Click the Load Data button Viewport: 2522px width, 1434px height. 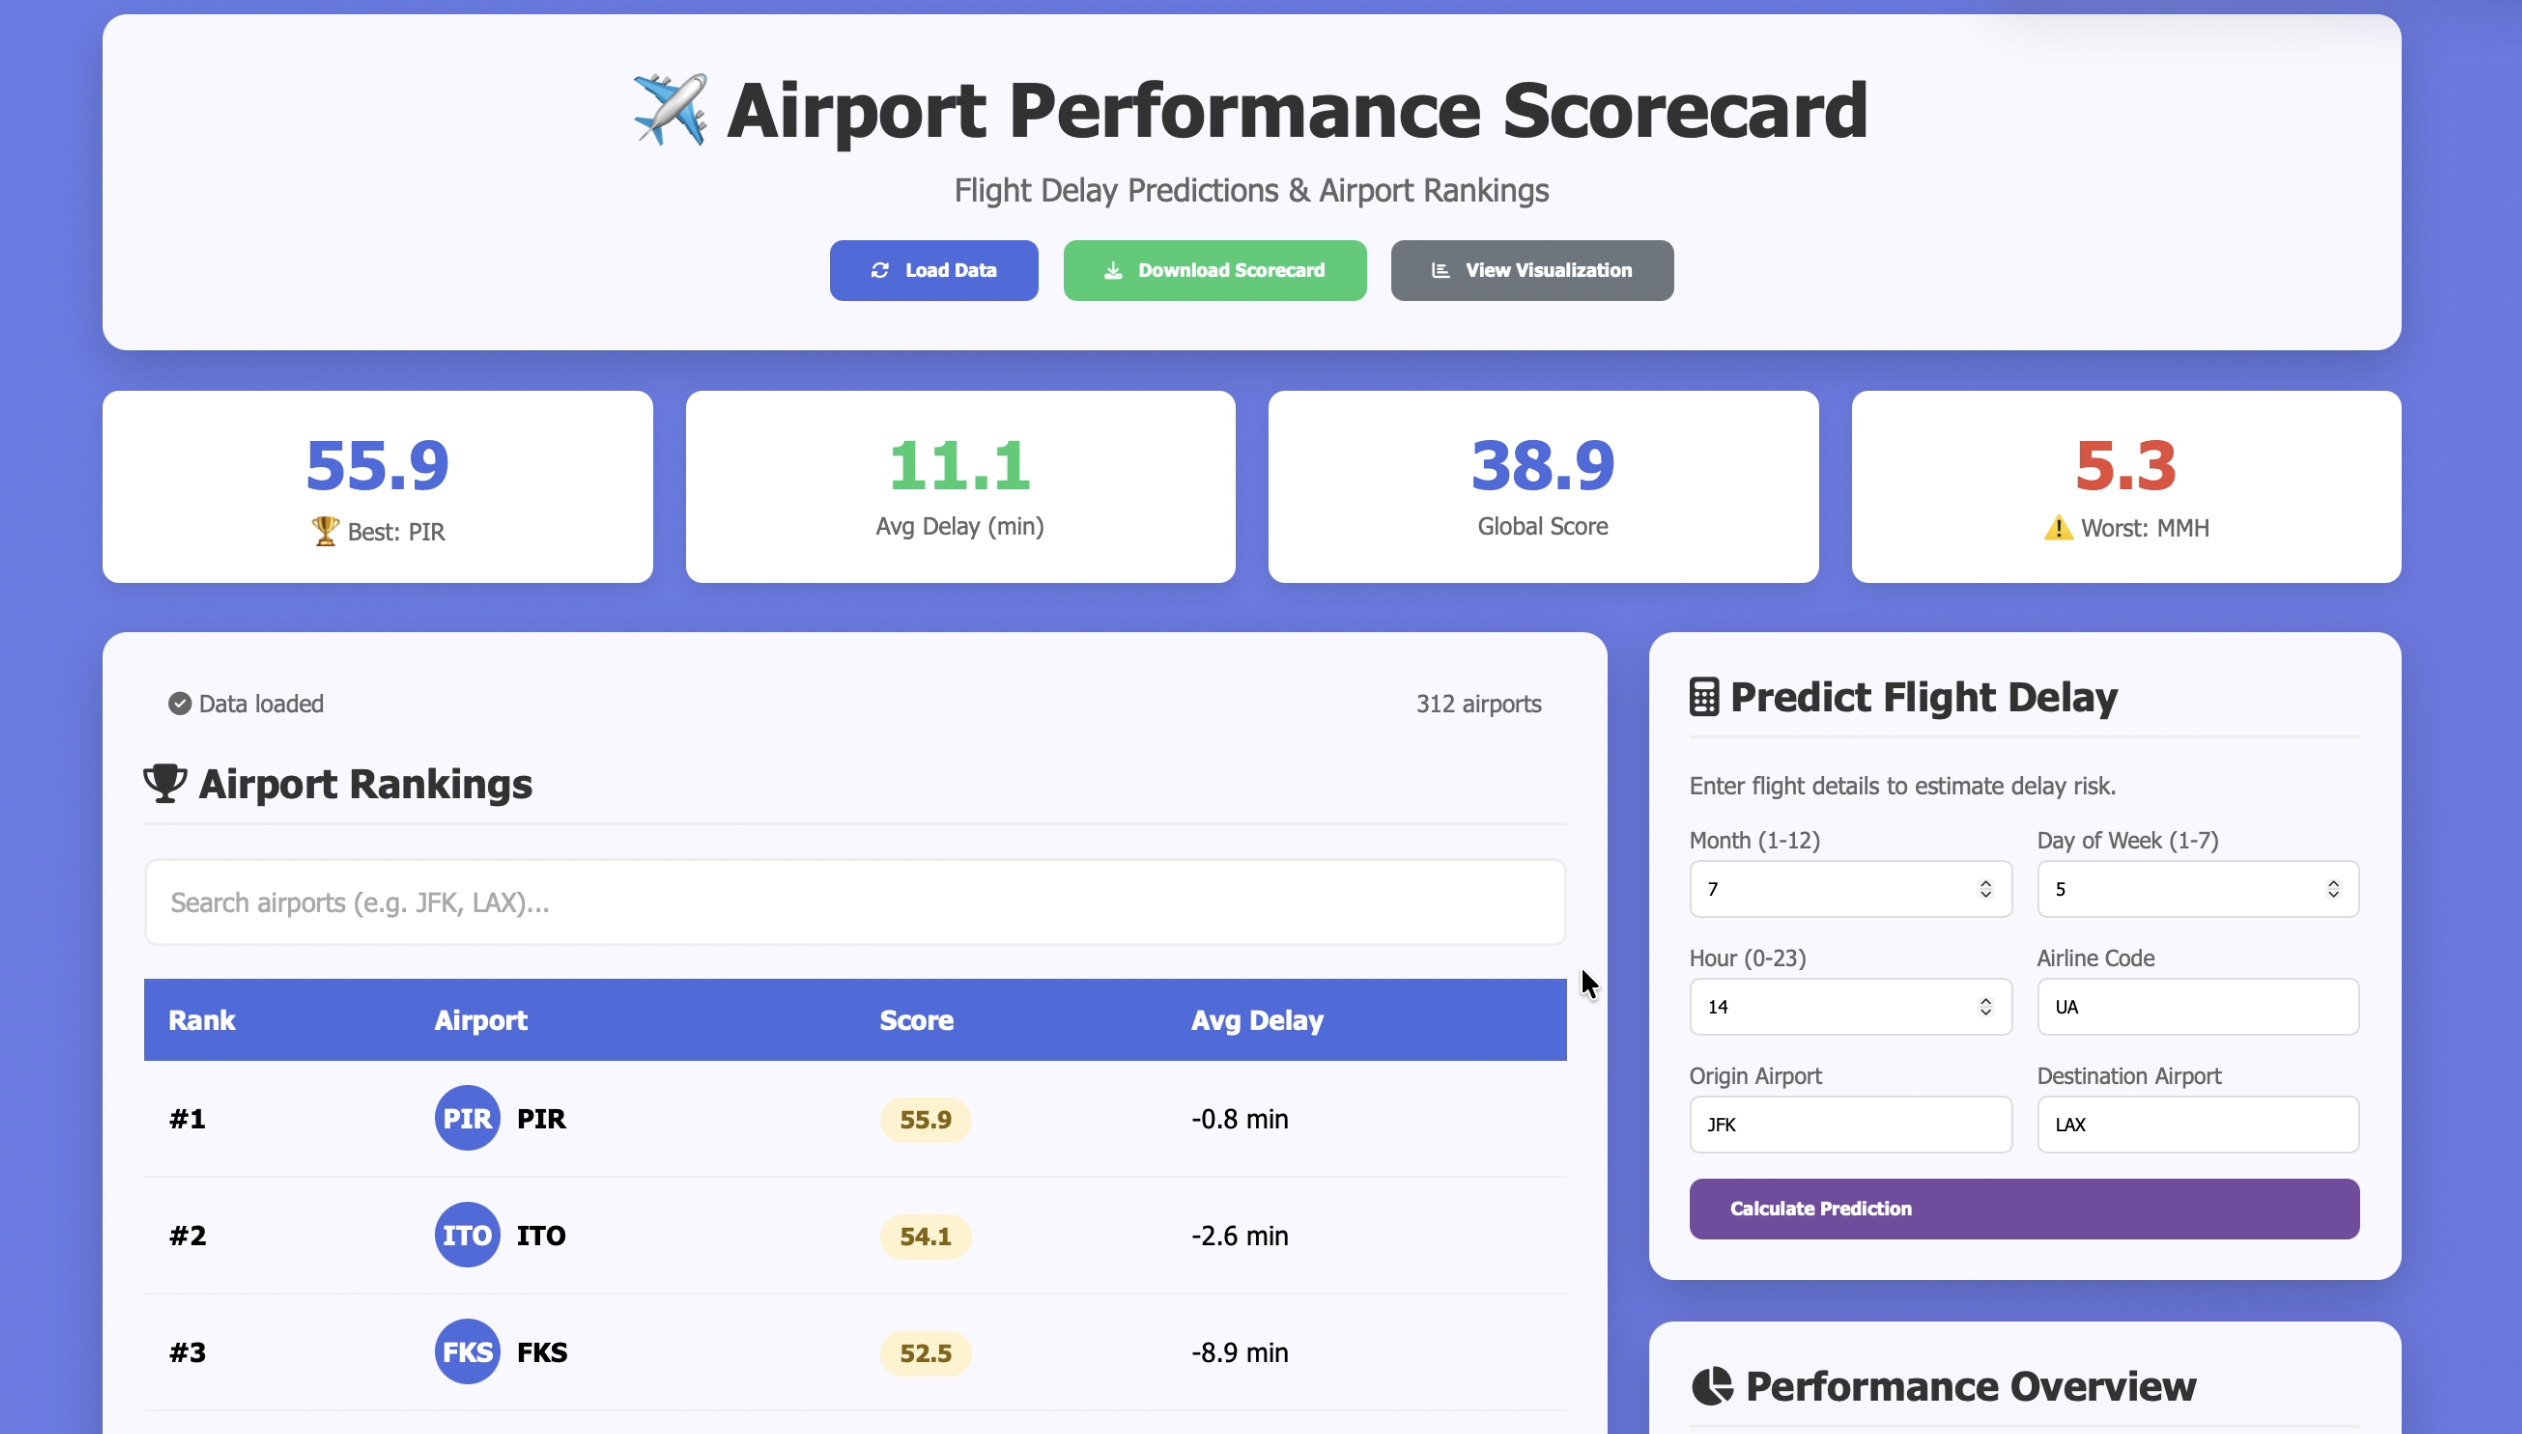tap(933, 270)
